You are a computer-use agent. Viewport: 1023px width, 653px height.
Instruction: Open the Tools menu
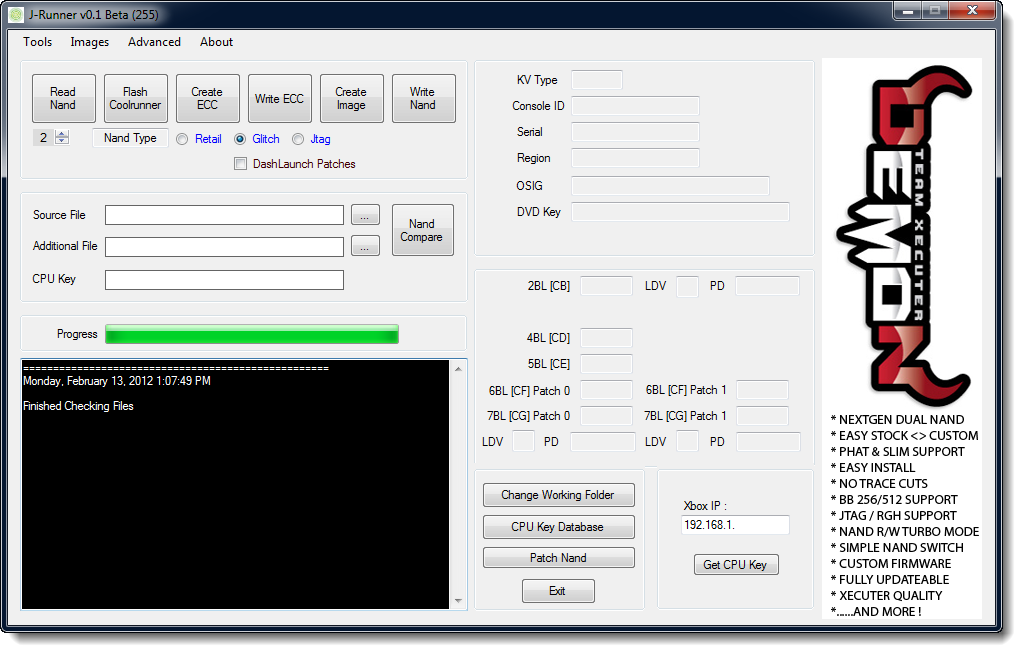[38, 42]
